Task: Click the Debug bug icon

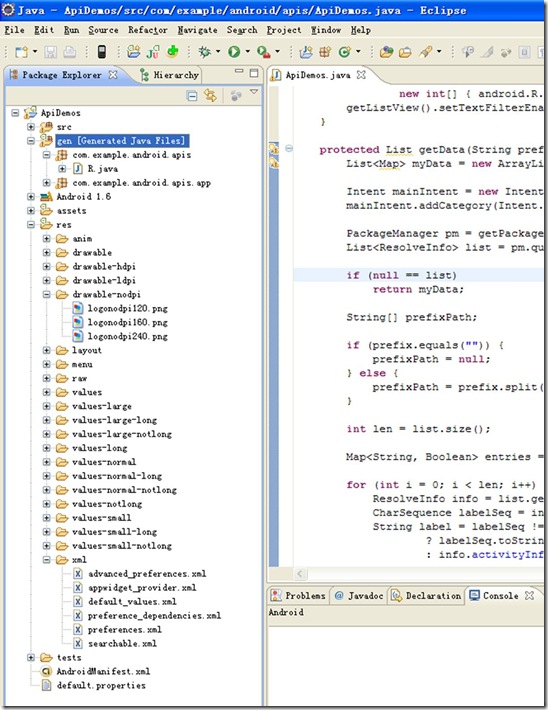Action: pos(205,52)
